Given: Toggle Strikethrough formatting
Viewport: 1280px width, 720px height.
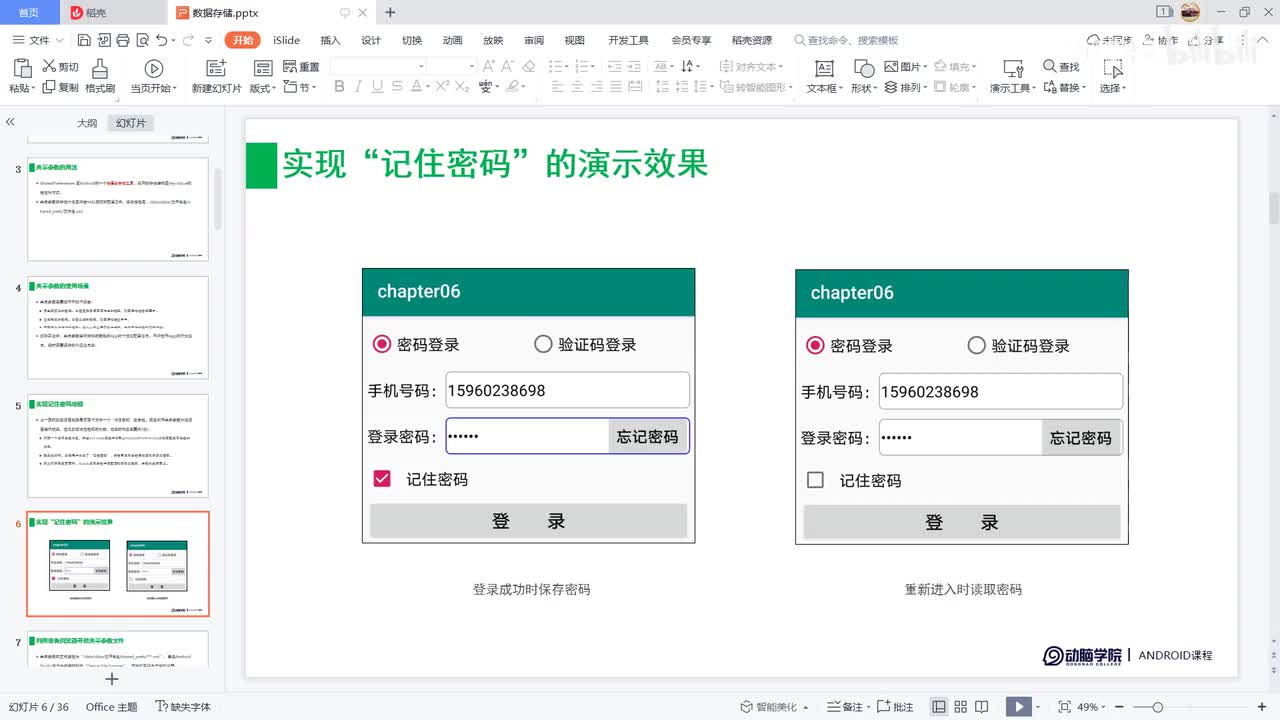Looking at the screenshot, I should [x=396, y=87].
